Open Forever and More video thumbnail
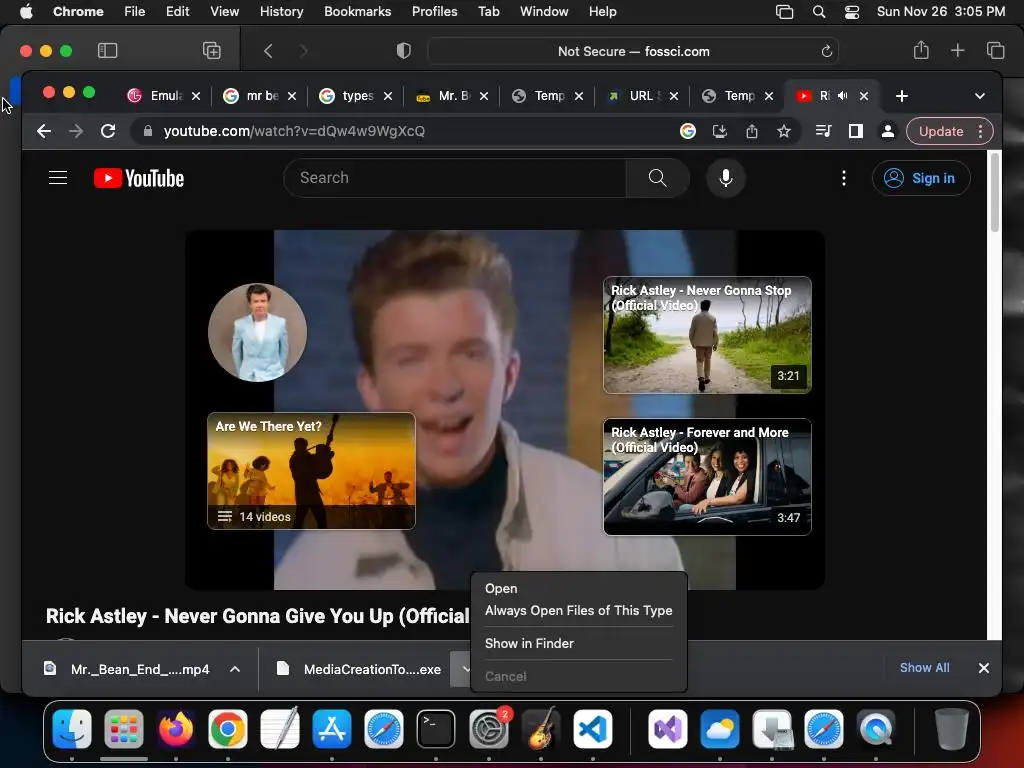This screenshot has height=768, width=1024. pyautogui.click(x=707, y=477)
